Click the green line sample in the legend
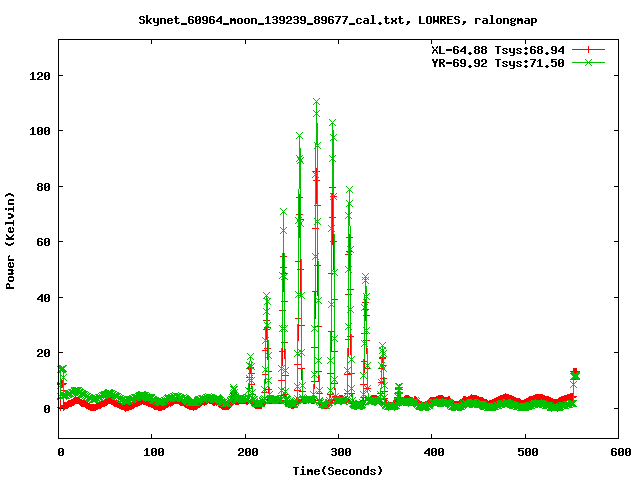The image size is (640, 480). click(590, 62)
